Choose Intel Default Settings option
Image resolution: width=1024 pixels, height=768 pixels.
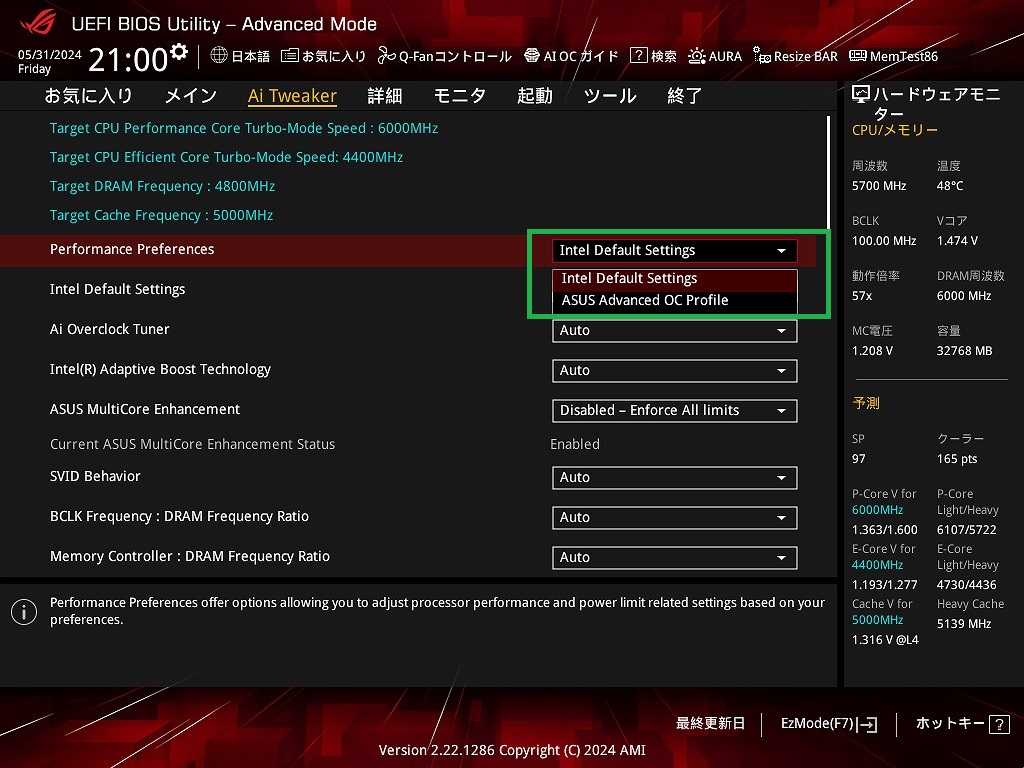[675, 279]
